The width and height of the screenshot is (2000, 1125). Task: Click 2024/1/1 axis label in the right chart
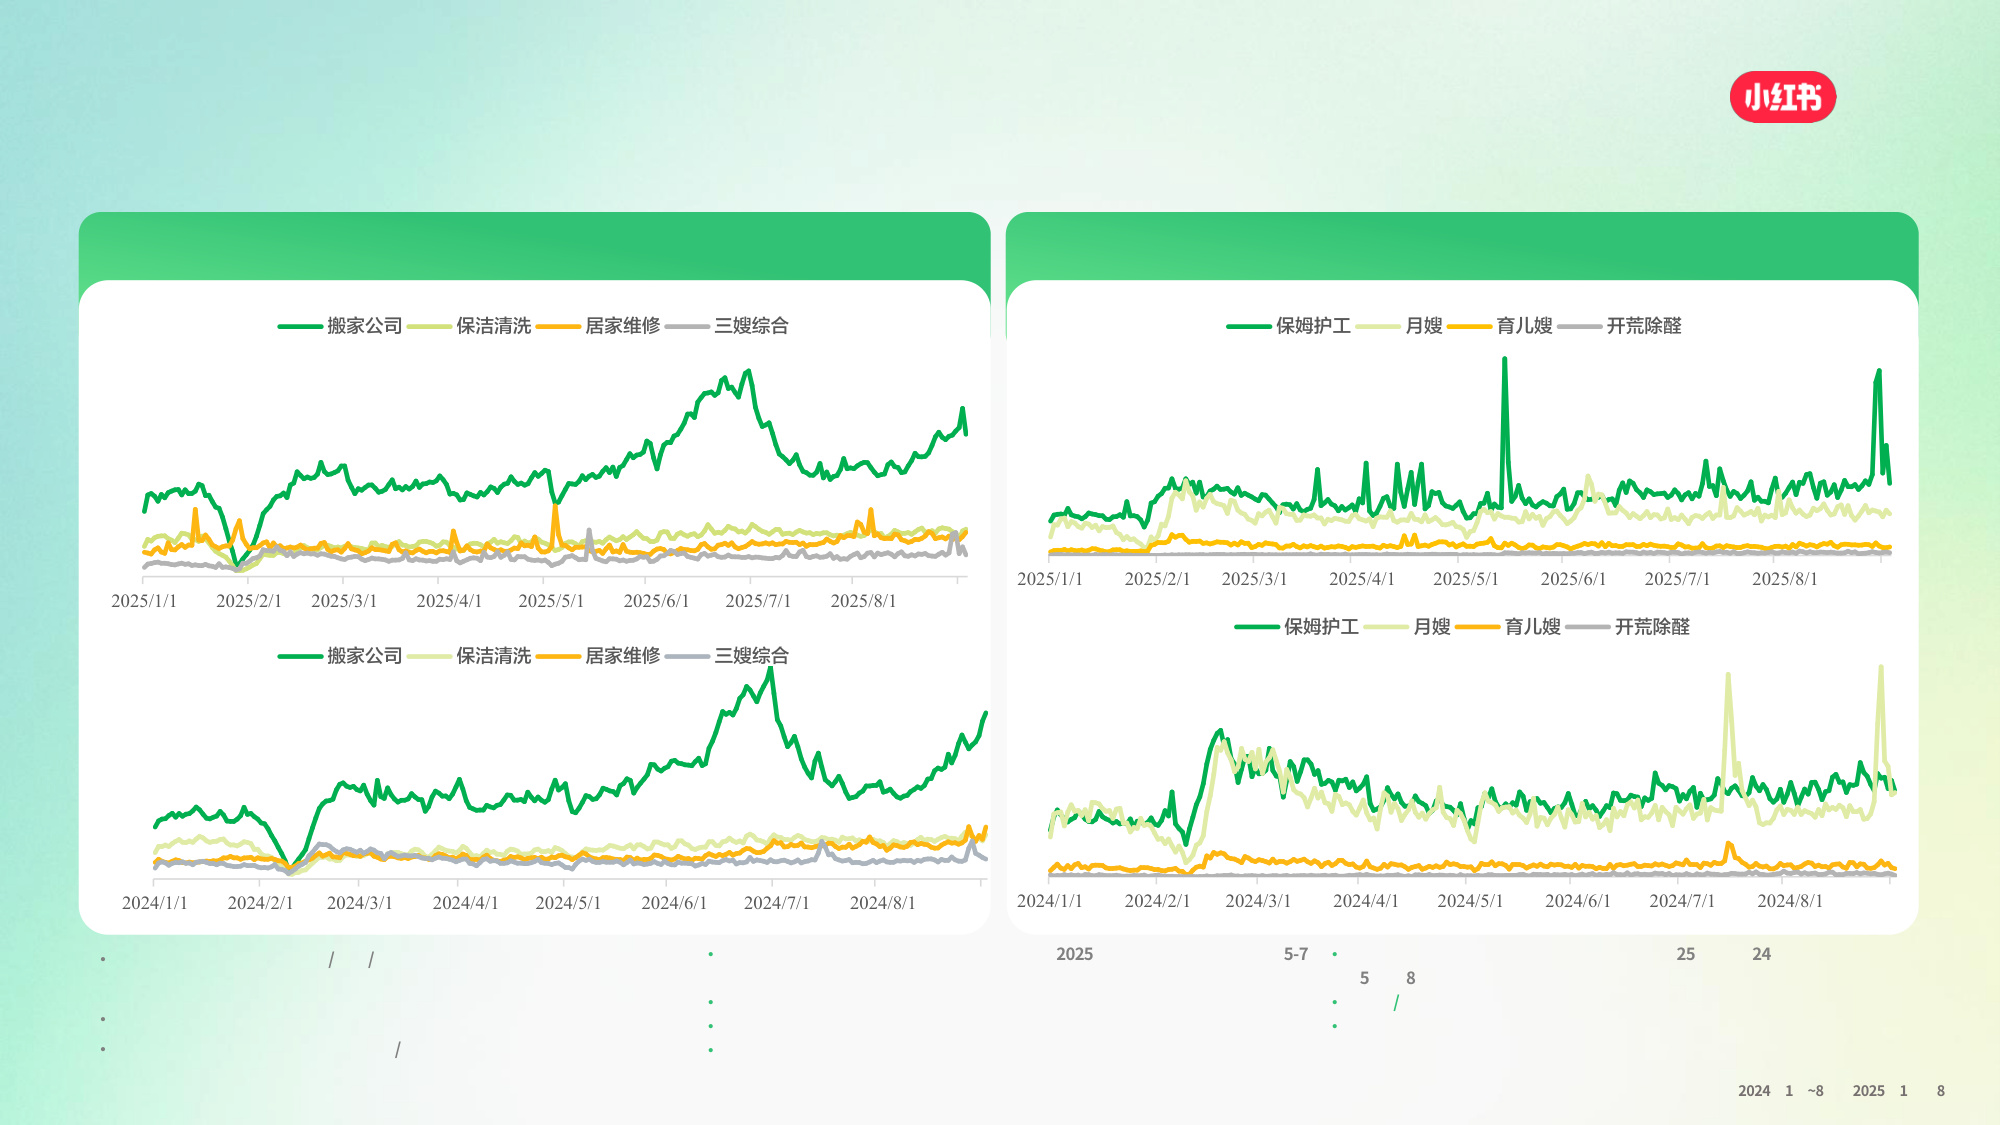click(1049, 901)
